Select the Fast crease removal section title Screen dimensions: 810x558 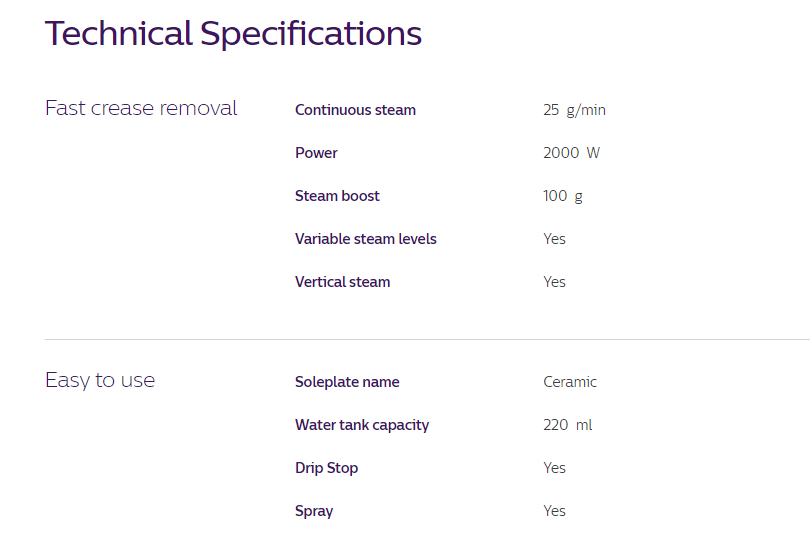[x=141, y=108]
